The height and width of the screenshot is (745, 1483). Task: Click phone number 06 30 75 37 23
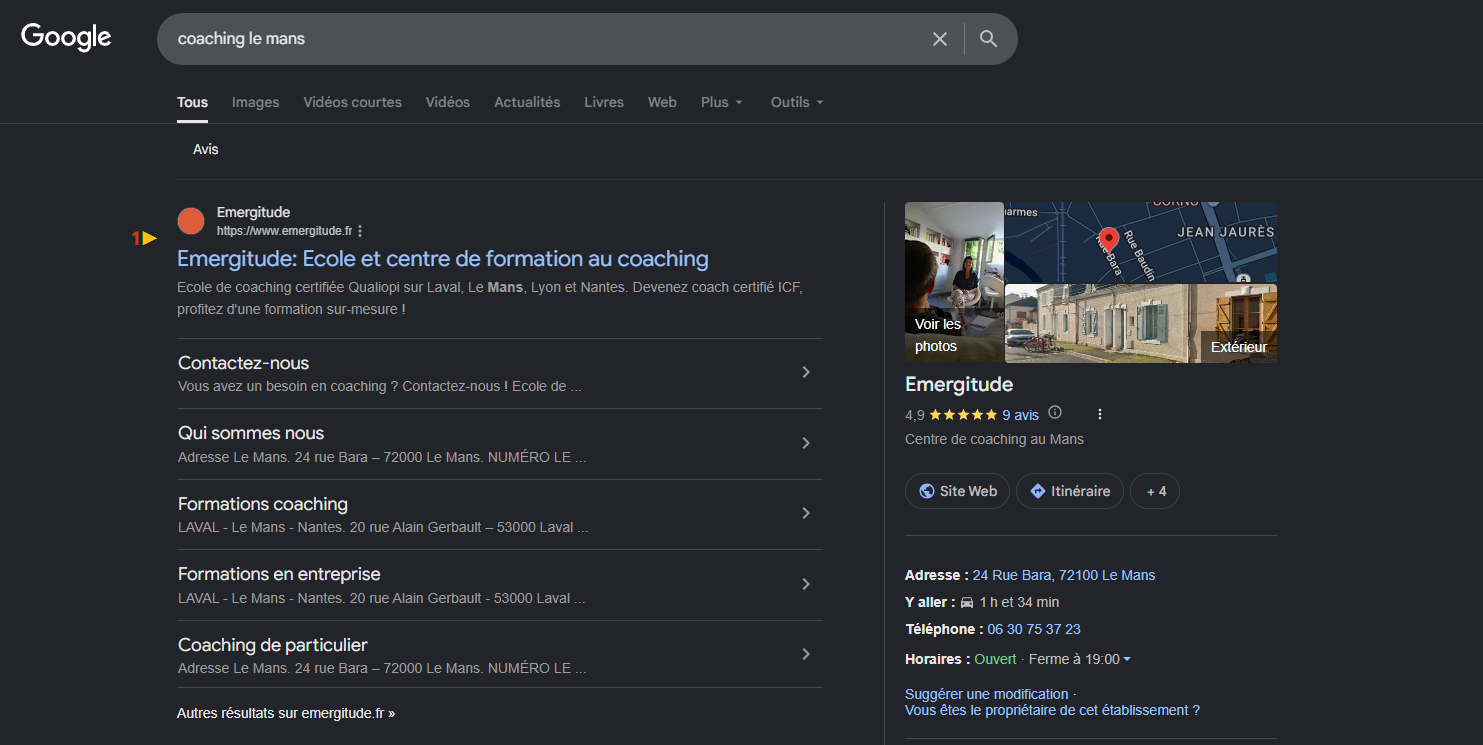point(1034,629)
